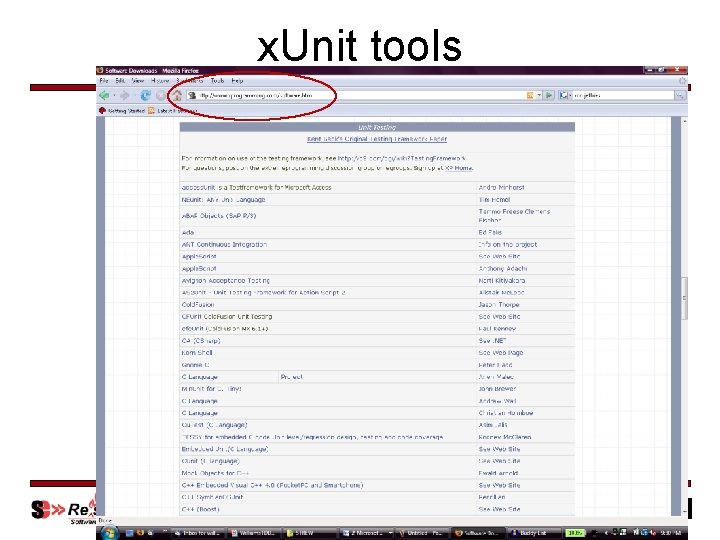Click the Firefox Forward arrow button
720x540 pixels.
tap(124, 96)
